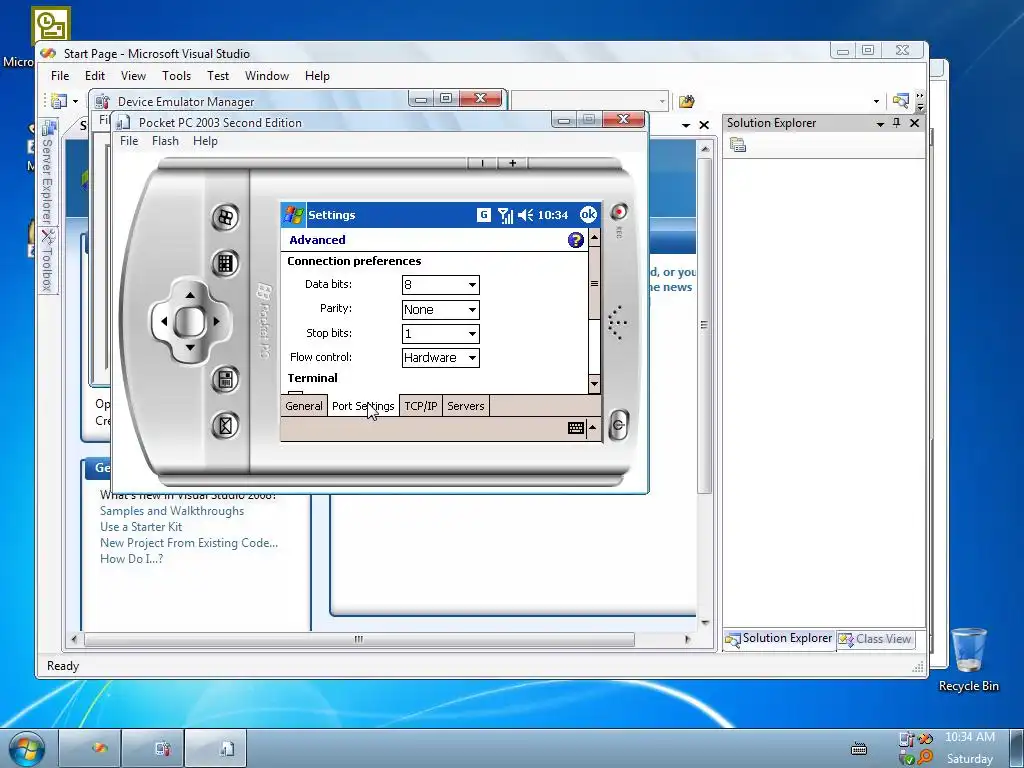This screenshot has height=768, width=1024.
Task: Click the emulator bottom-left hardware button
Action: (x=225, y=426)
